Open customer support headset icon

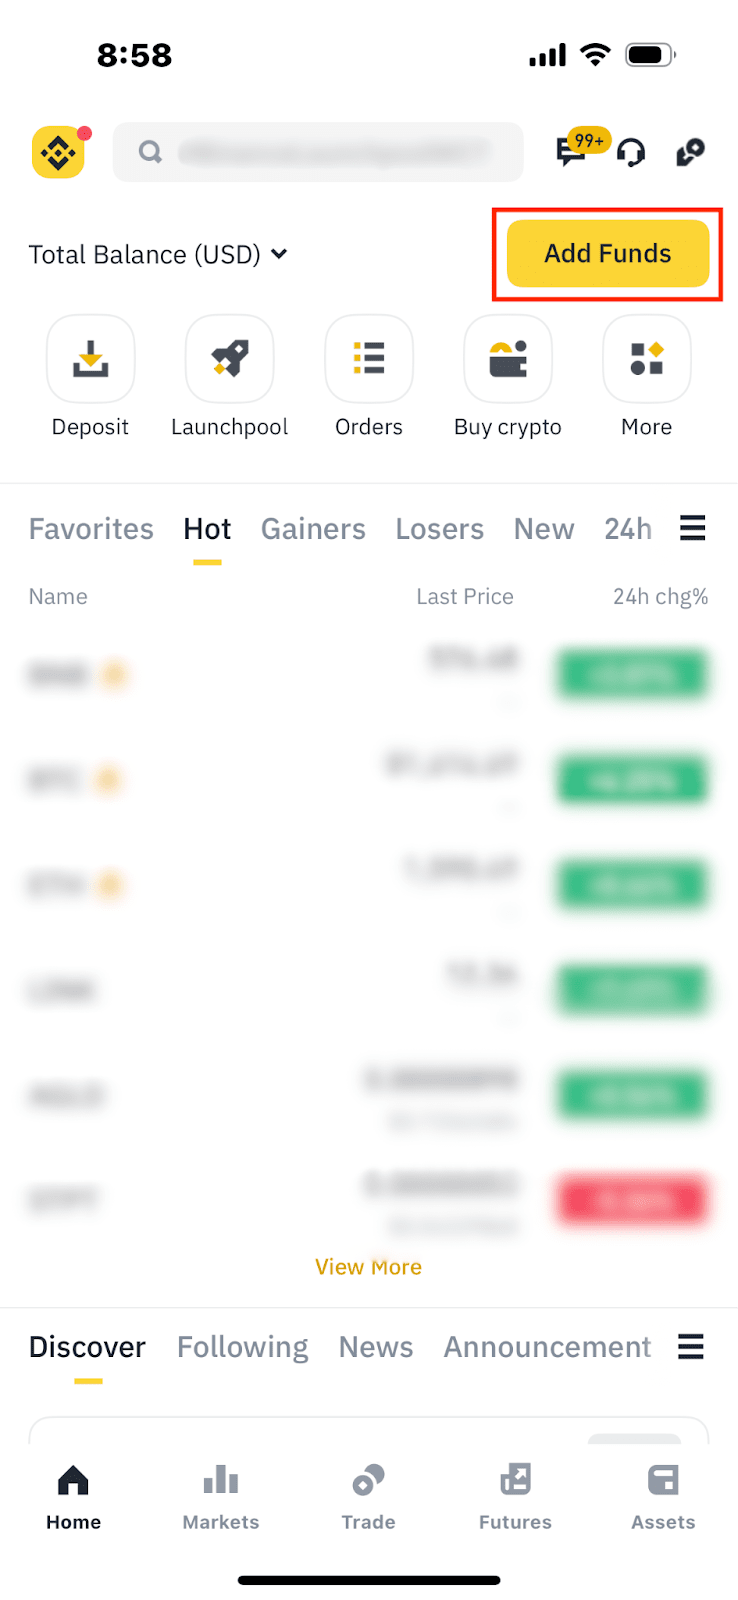(631, 153)
